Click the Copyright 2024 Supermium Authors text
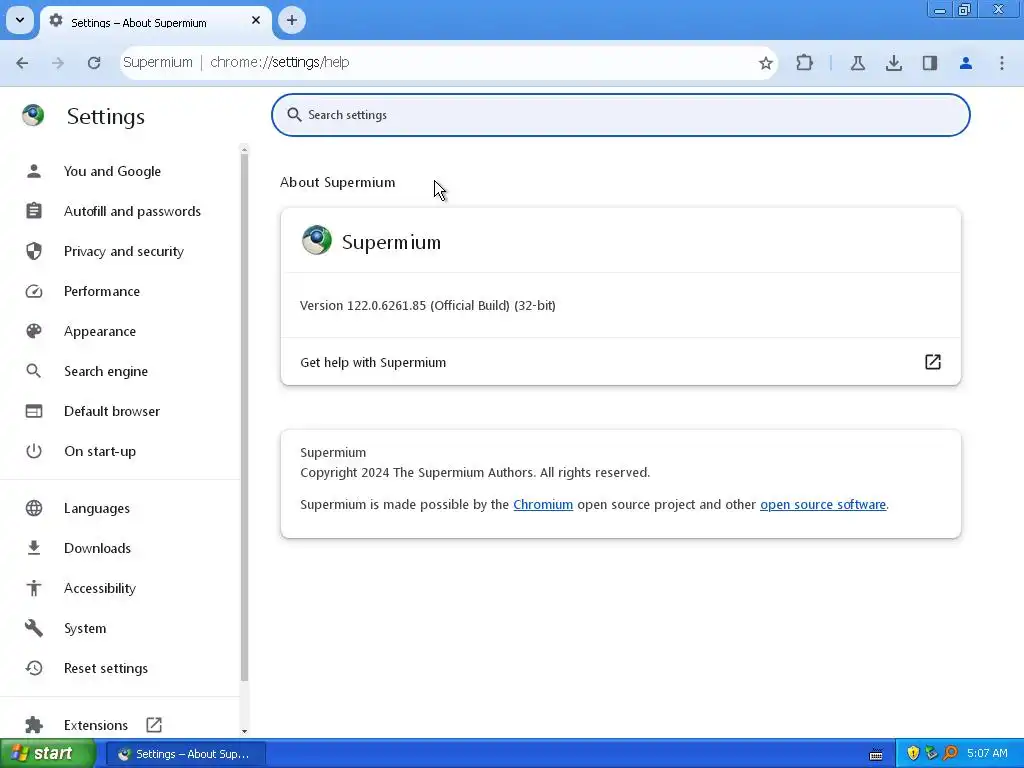The height and width of the screenshot is (768, 1024). click(x=475, y=473)
